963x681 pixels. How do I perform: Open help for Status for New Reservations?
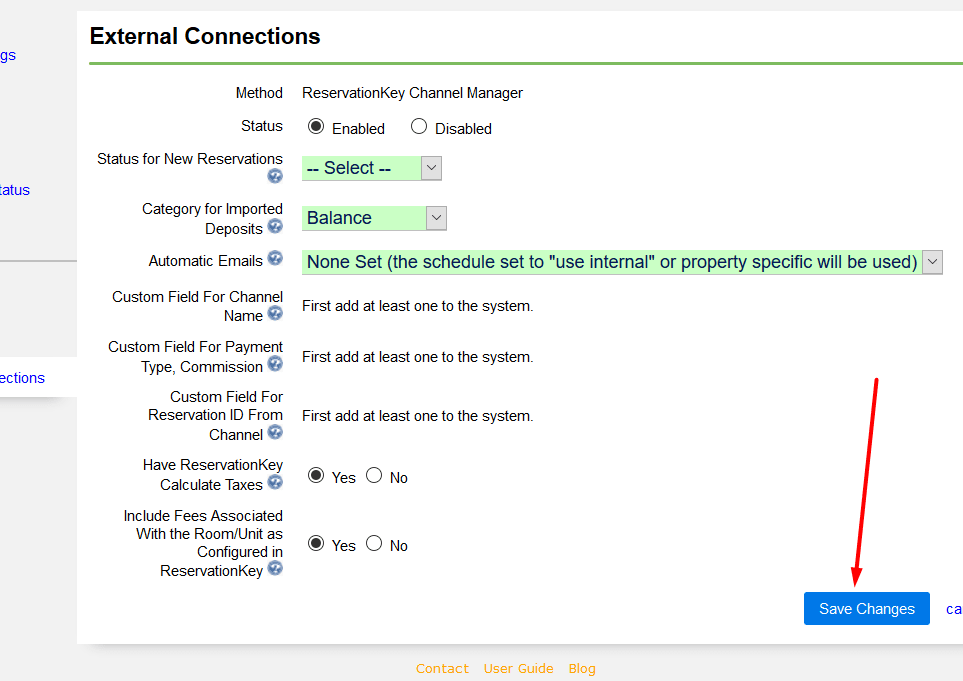tap(275, 176)
